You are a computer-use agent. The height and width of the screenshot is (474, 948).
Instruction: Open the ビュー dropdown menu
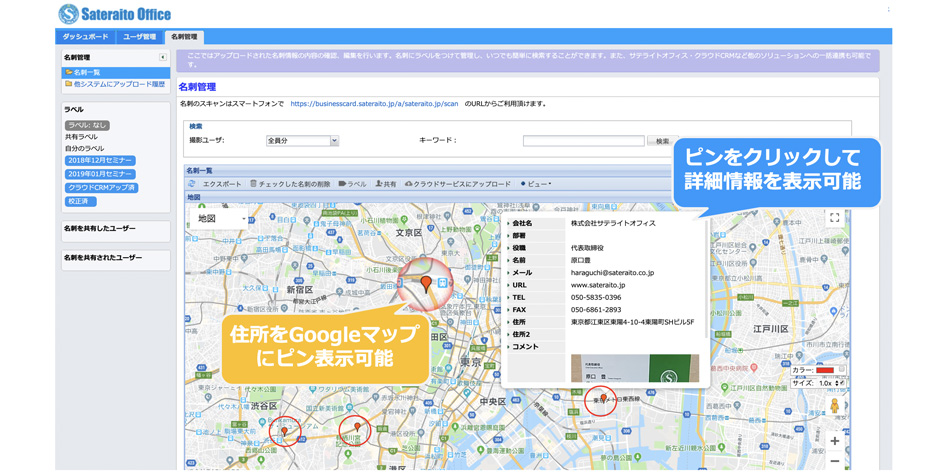point(536,184)
